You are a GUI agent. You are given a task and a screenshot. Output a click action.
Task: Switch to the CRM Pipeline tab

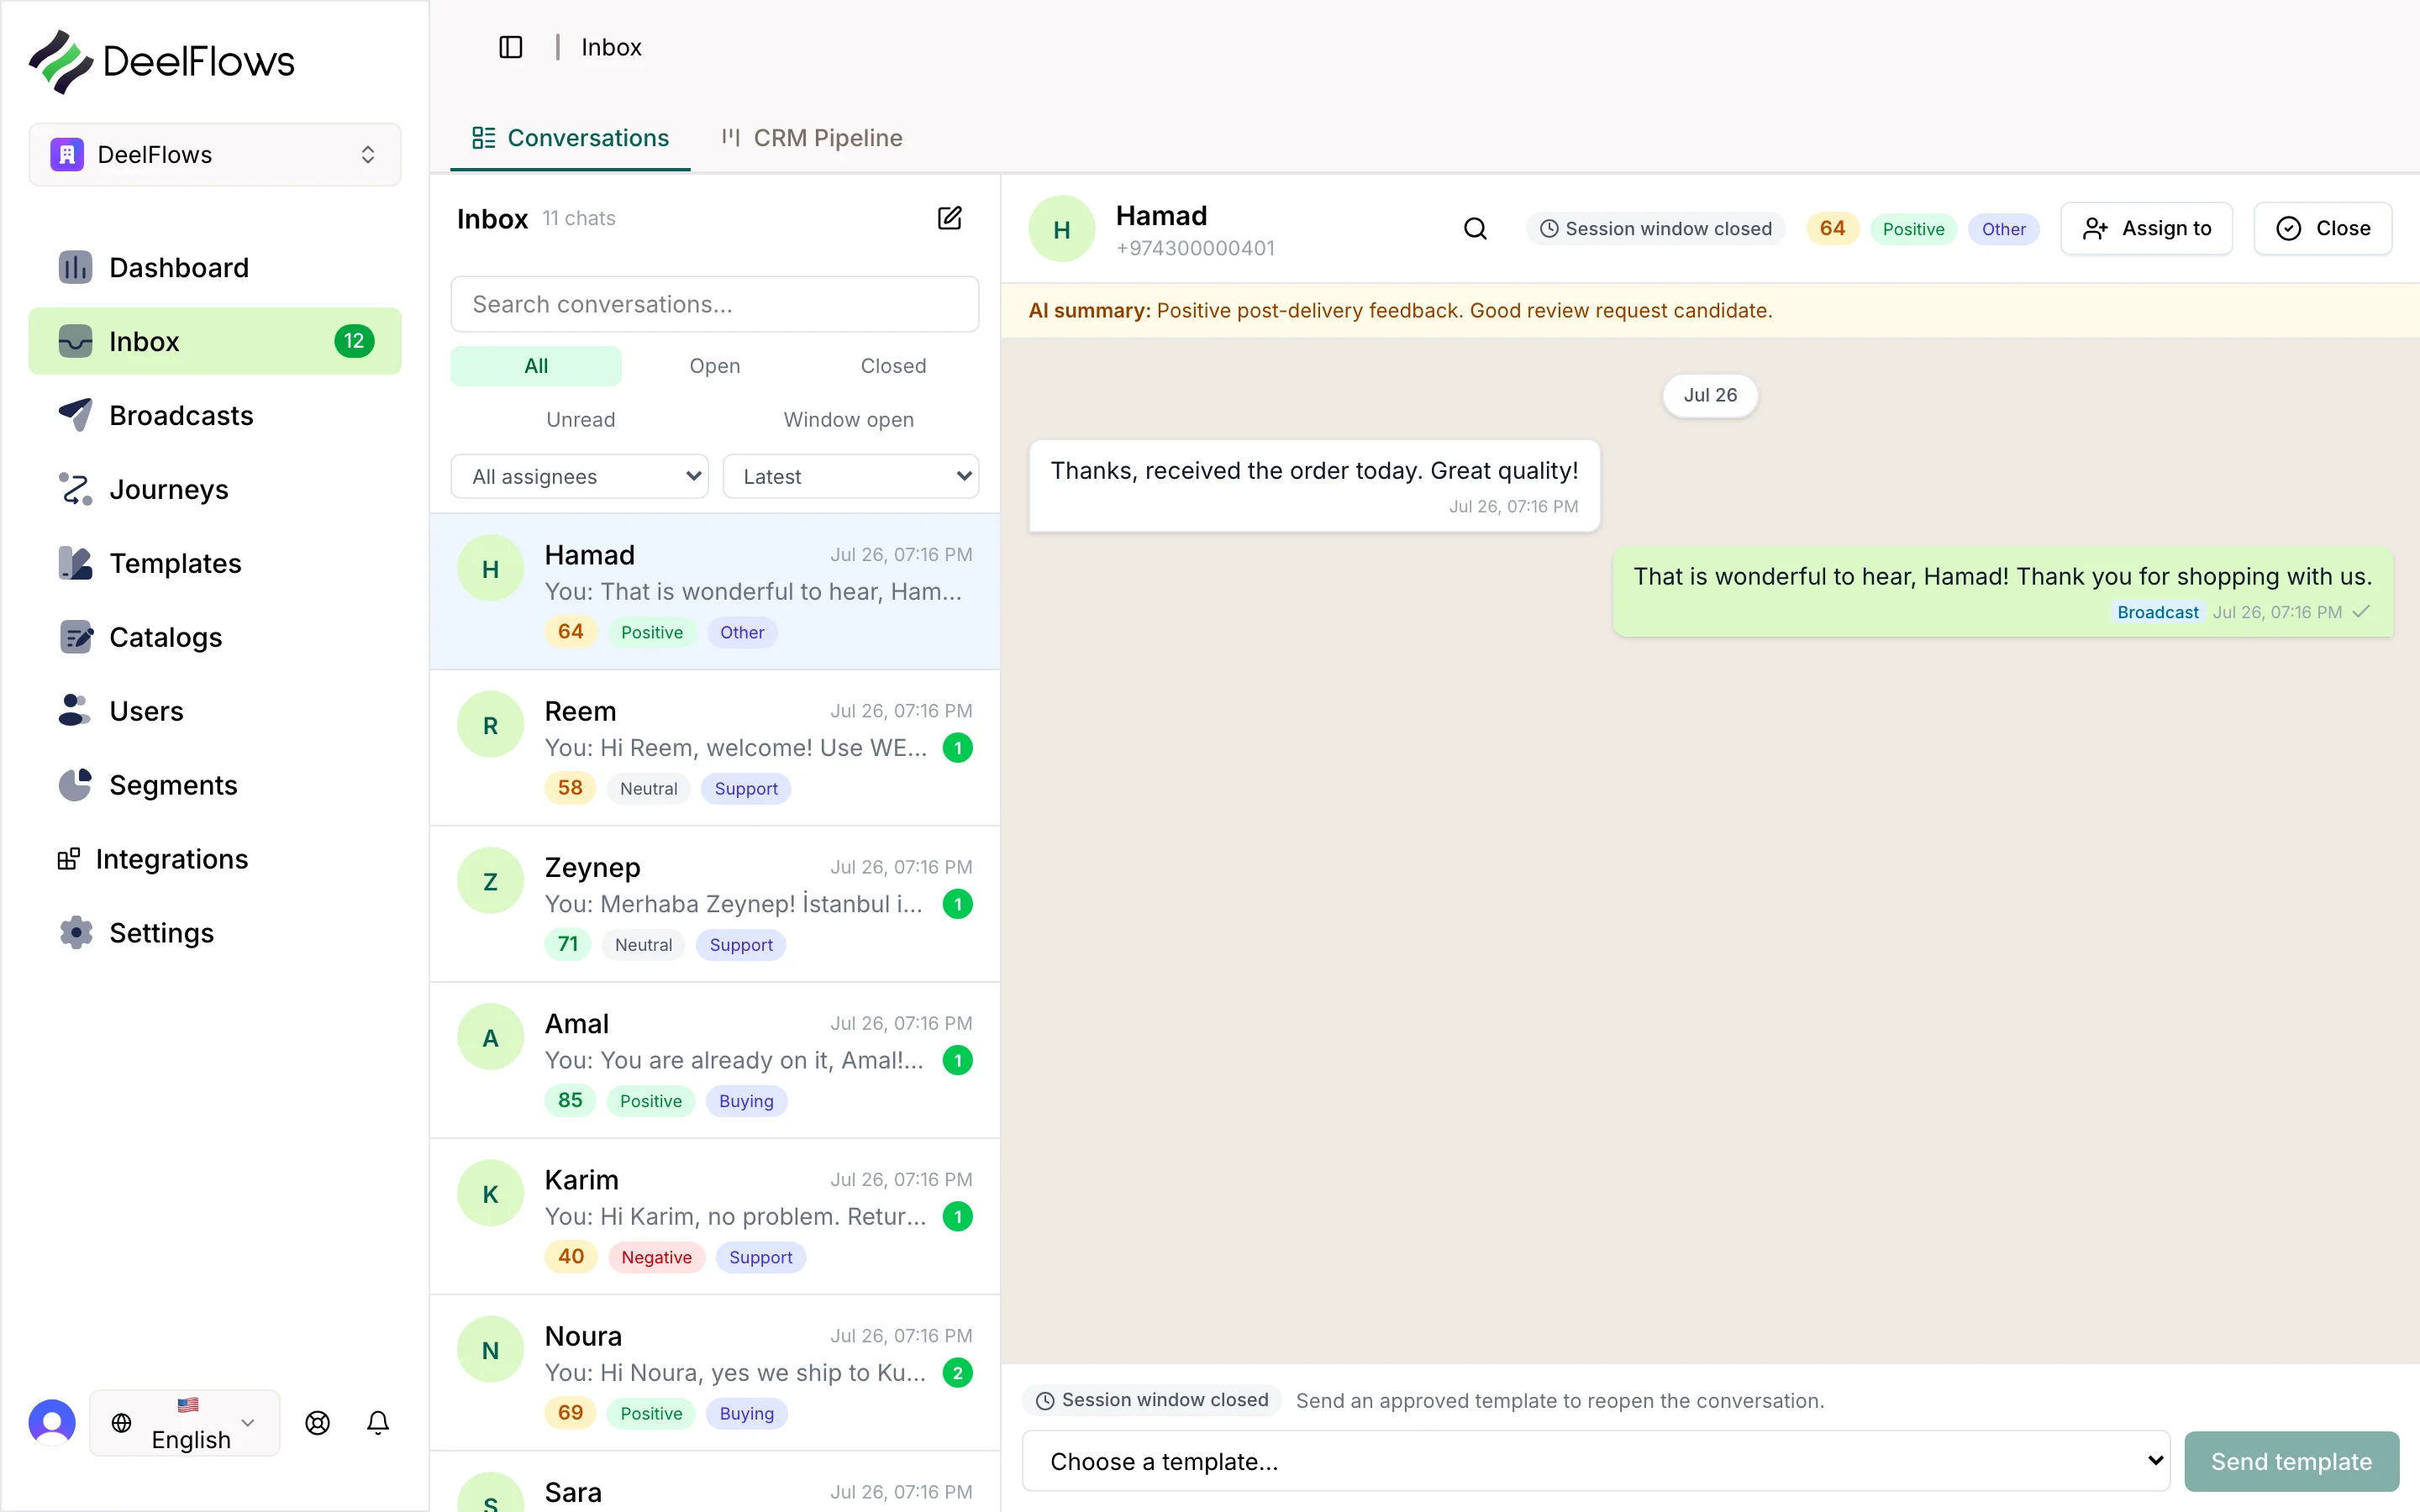coord(812,138)
